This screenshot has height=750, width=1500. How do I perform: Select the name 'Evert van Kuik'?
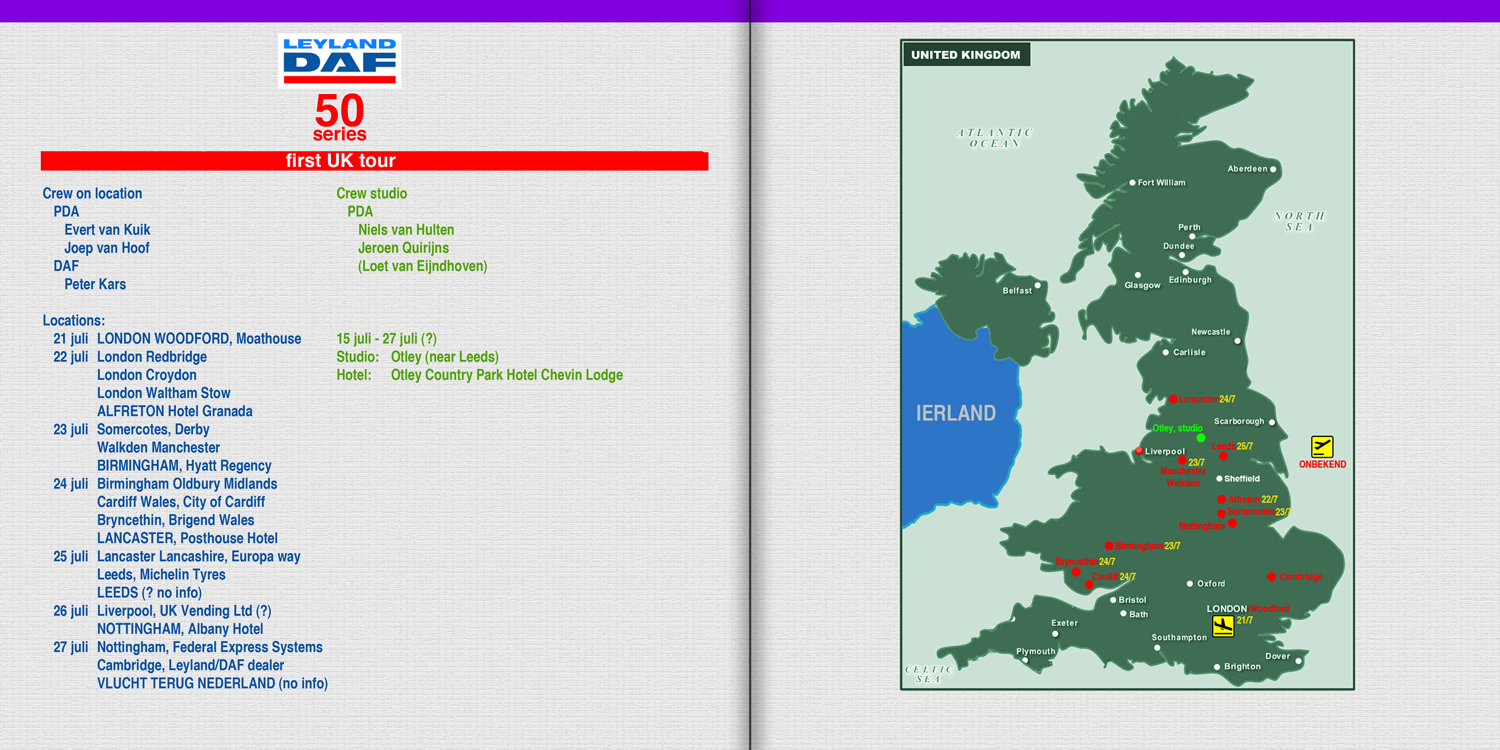pyautogui.click(x=107, y=230)
